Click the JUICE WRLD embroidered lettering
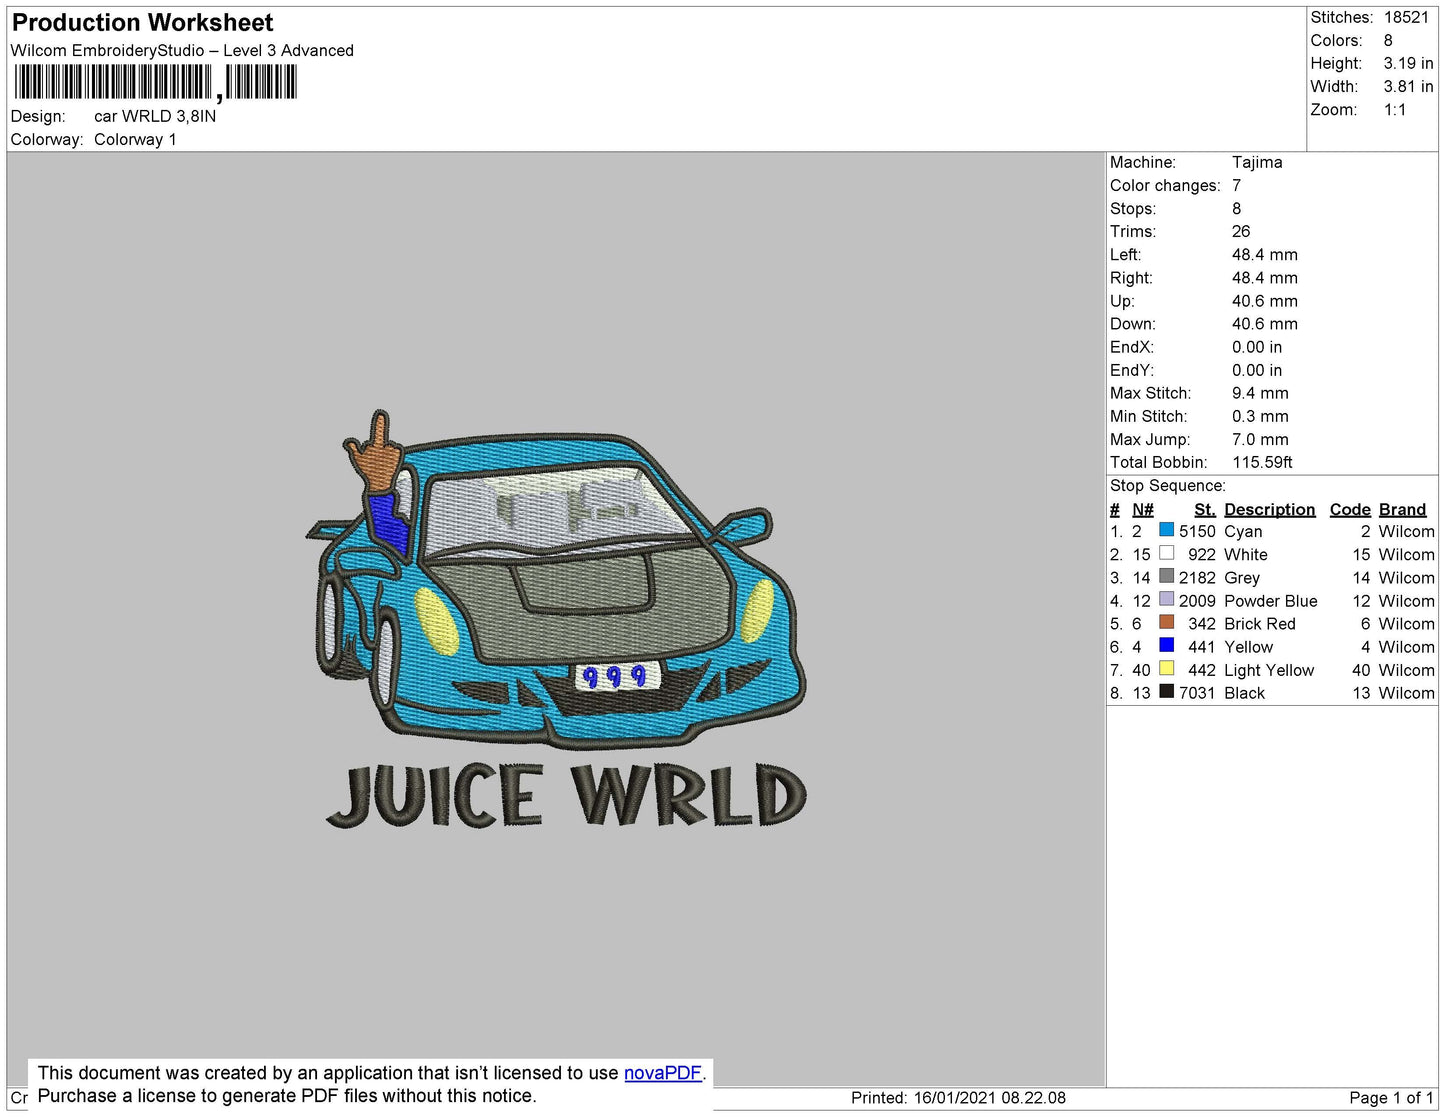 [566, 796]
